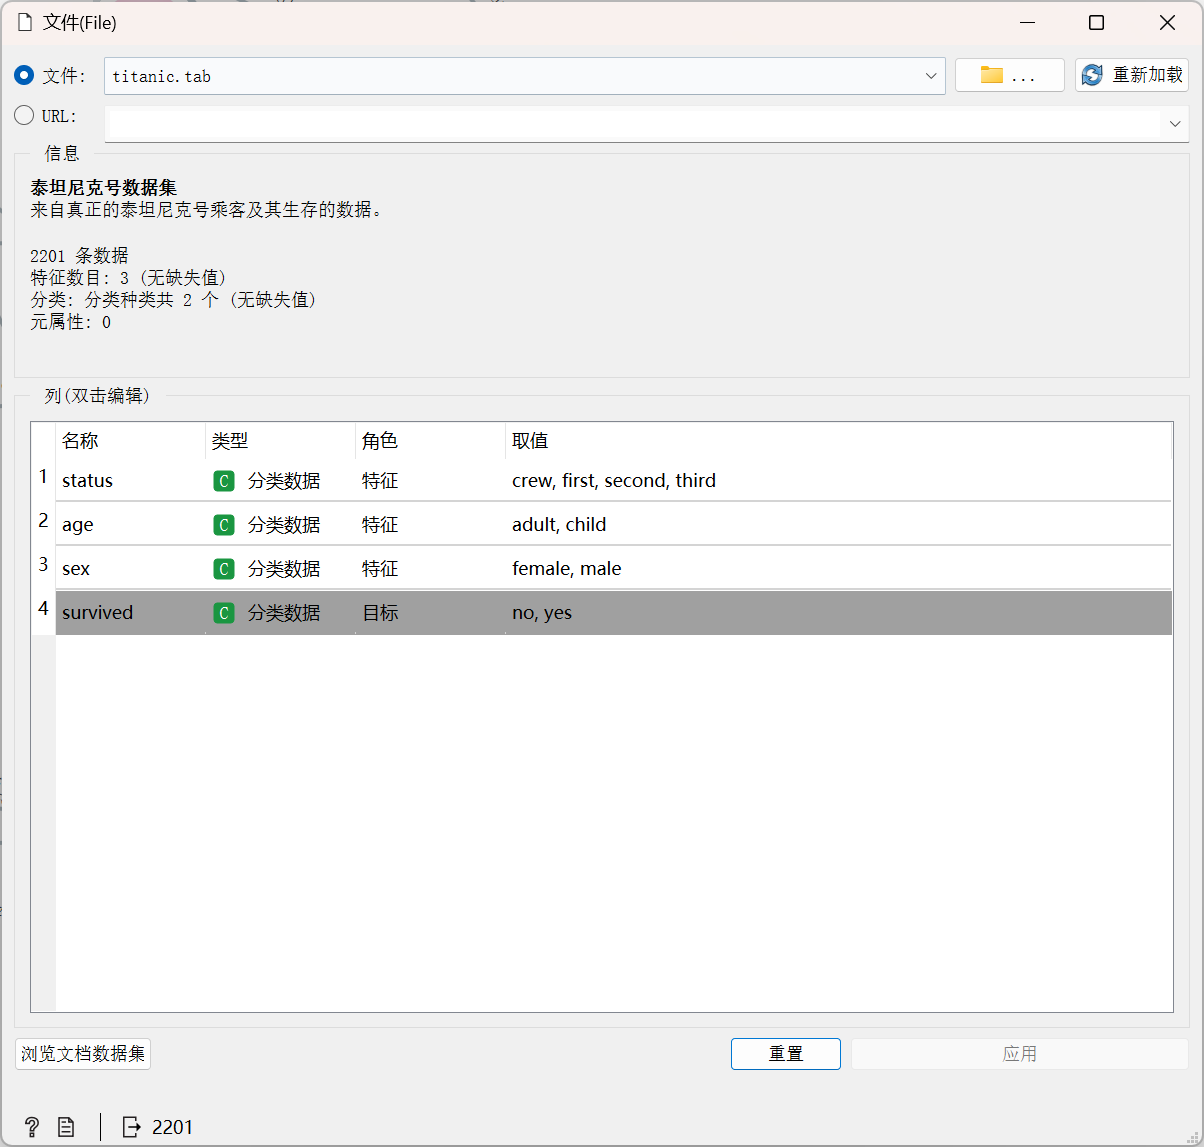Click the 泰坦尼克号数据集 title text

click(104, 188)
